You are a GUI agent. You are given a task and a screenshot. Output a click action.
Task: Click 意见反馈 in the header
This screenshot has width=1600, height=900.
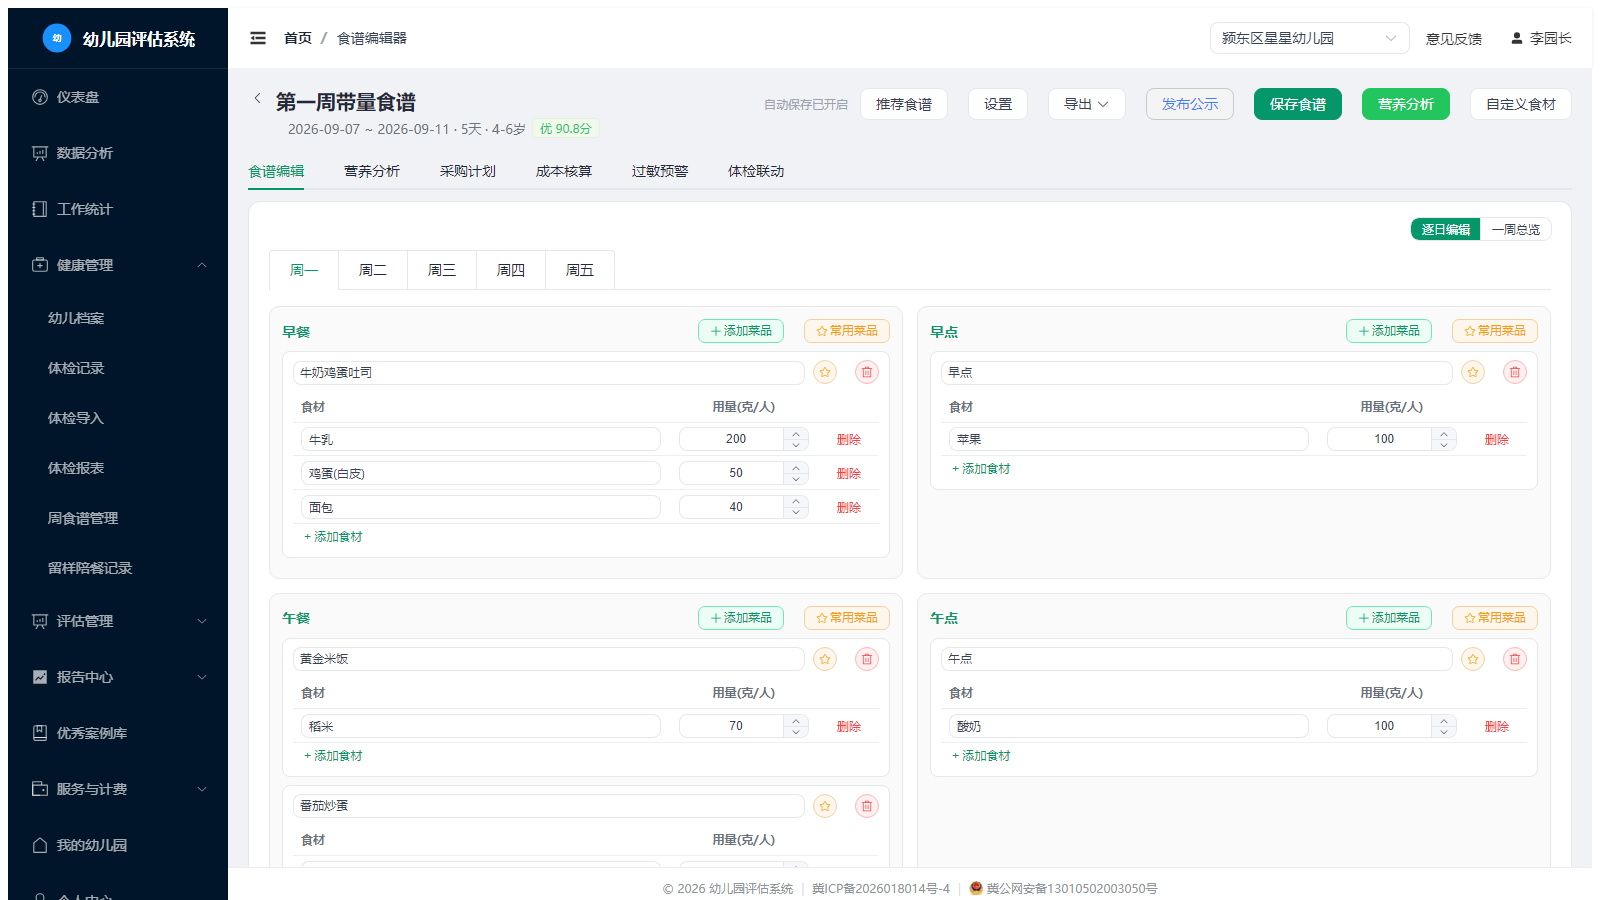[1454, 38]
